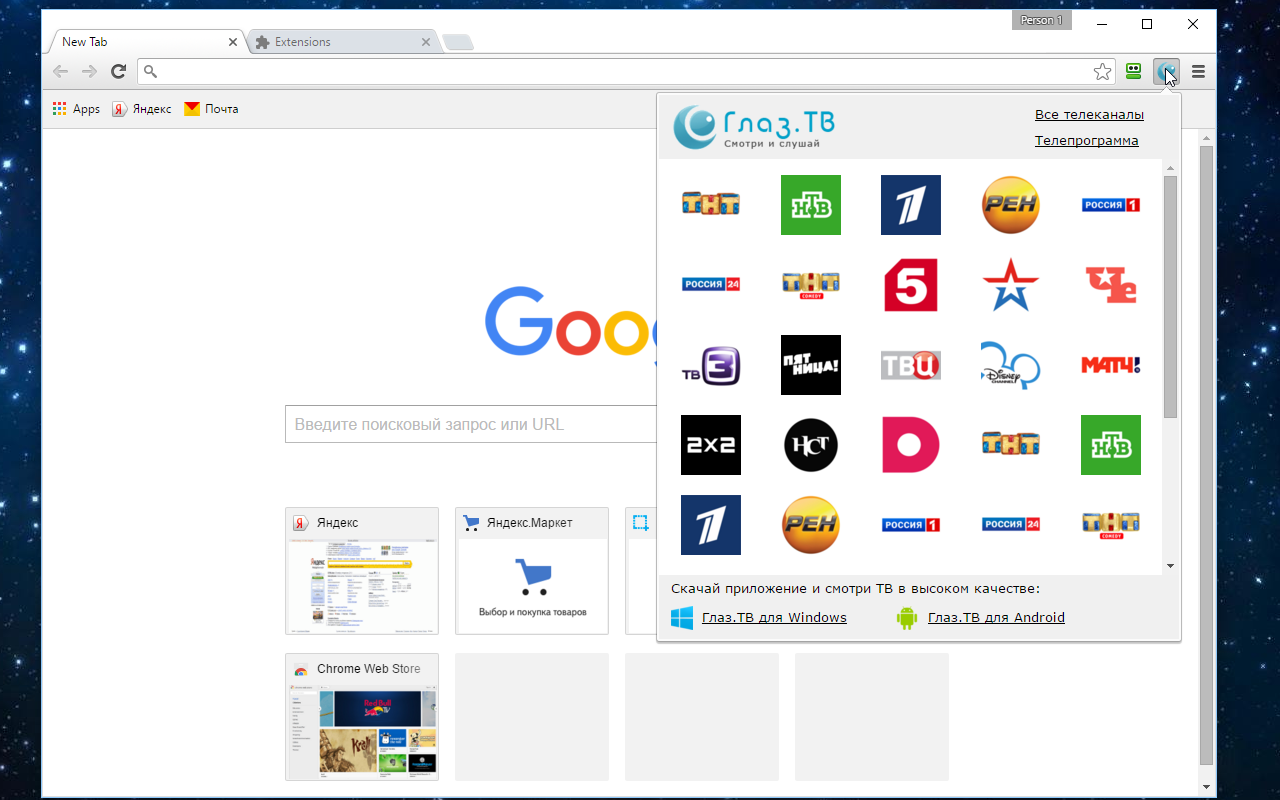Screen dimensions: 1280x800
Task: Close the New Tab tab
Action: pyautogui.click(x=233, y=42)
